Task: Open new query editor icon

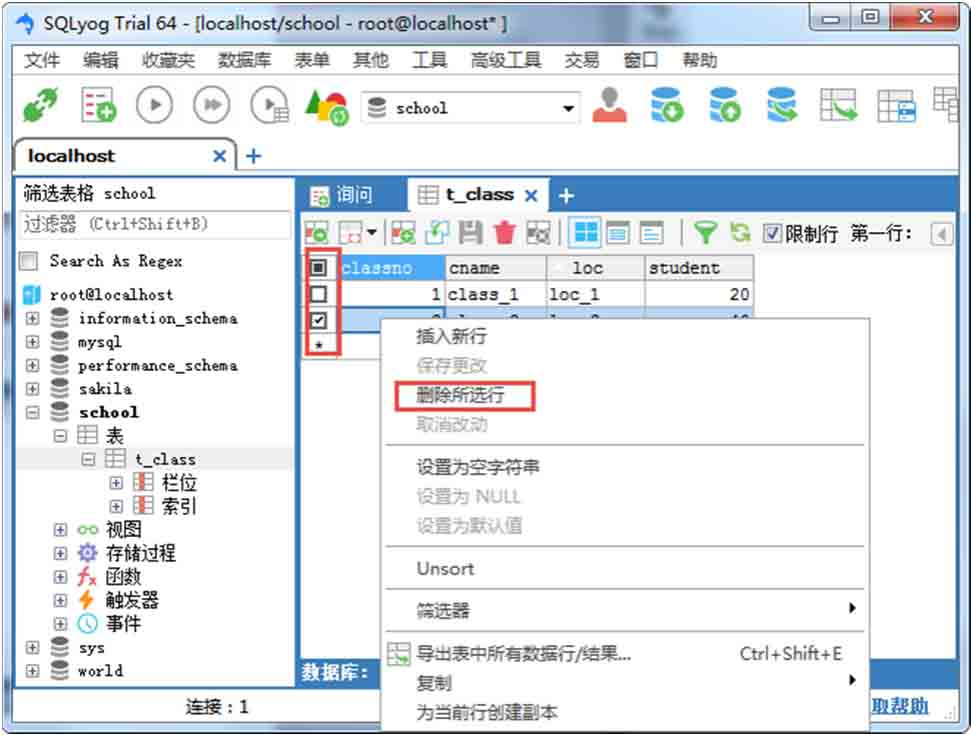Action: click(x=98, y=104)
